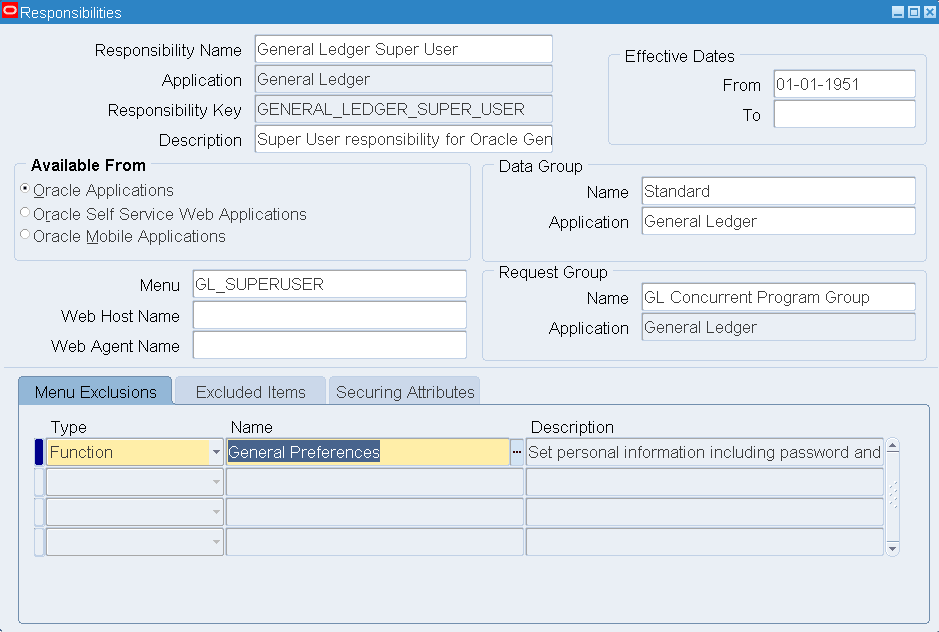Click the Web Host Name field
The width and height of the screenshot is (939, 632).
pyautogui.click(x=328, y=315)
